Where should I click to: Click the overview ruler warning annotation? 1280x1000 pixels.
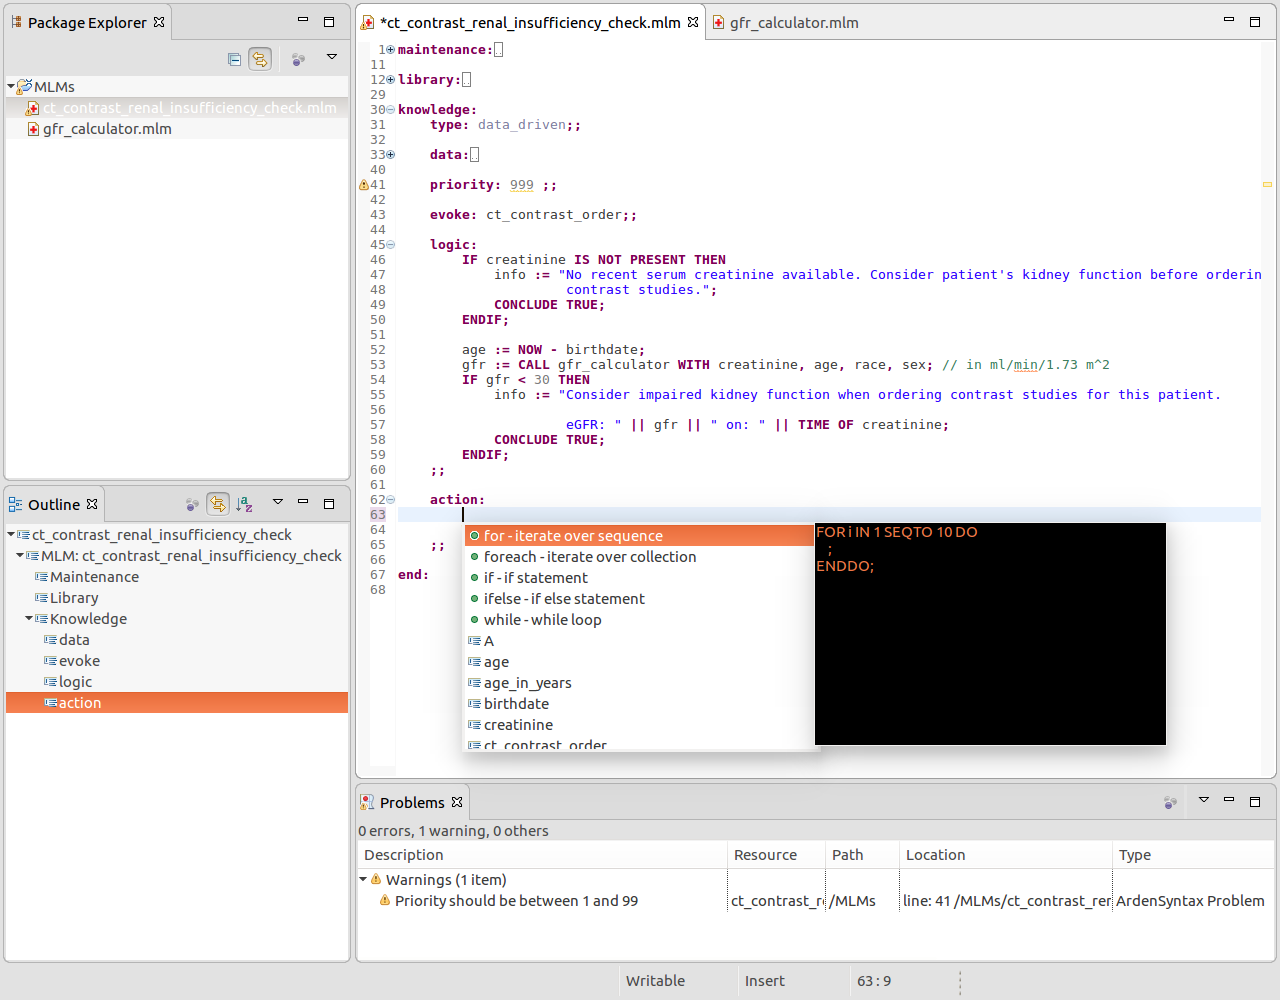click(1267, 184)
